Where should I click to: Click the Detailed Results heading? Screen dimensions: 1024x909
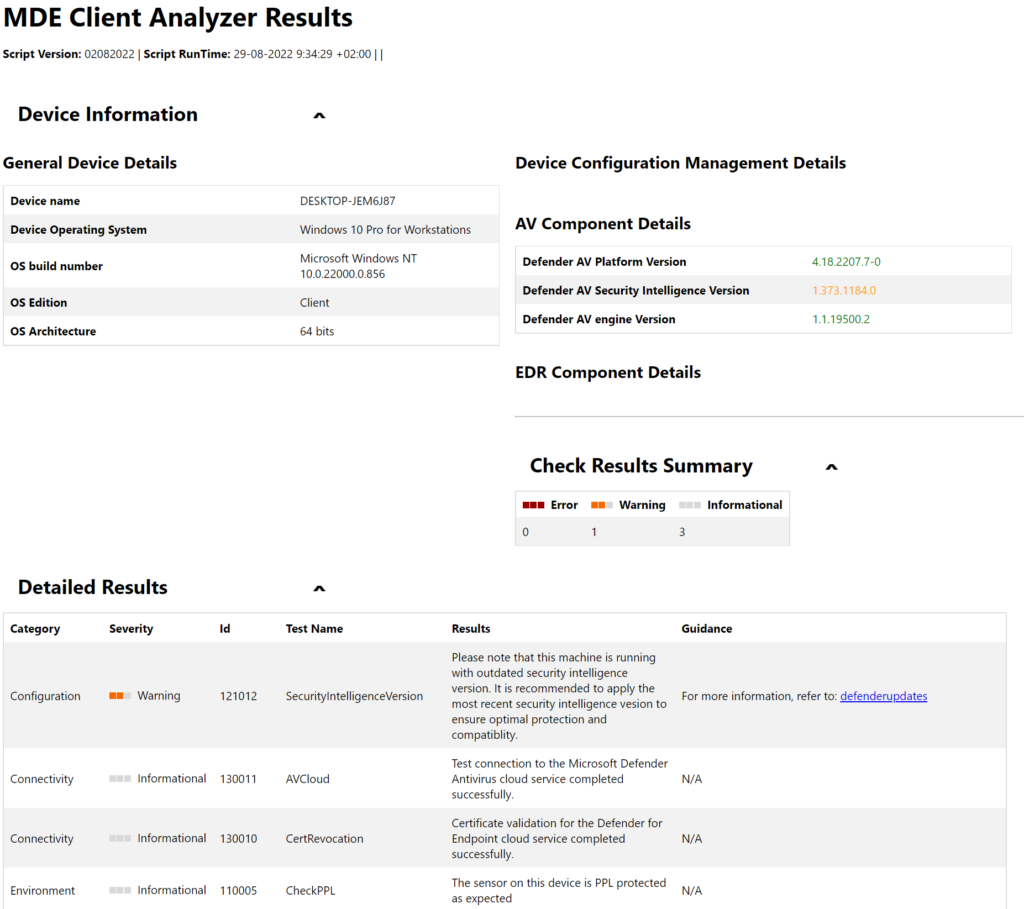tap(93, 587)
